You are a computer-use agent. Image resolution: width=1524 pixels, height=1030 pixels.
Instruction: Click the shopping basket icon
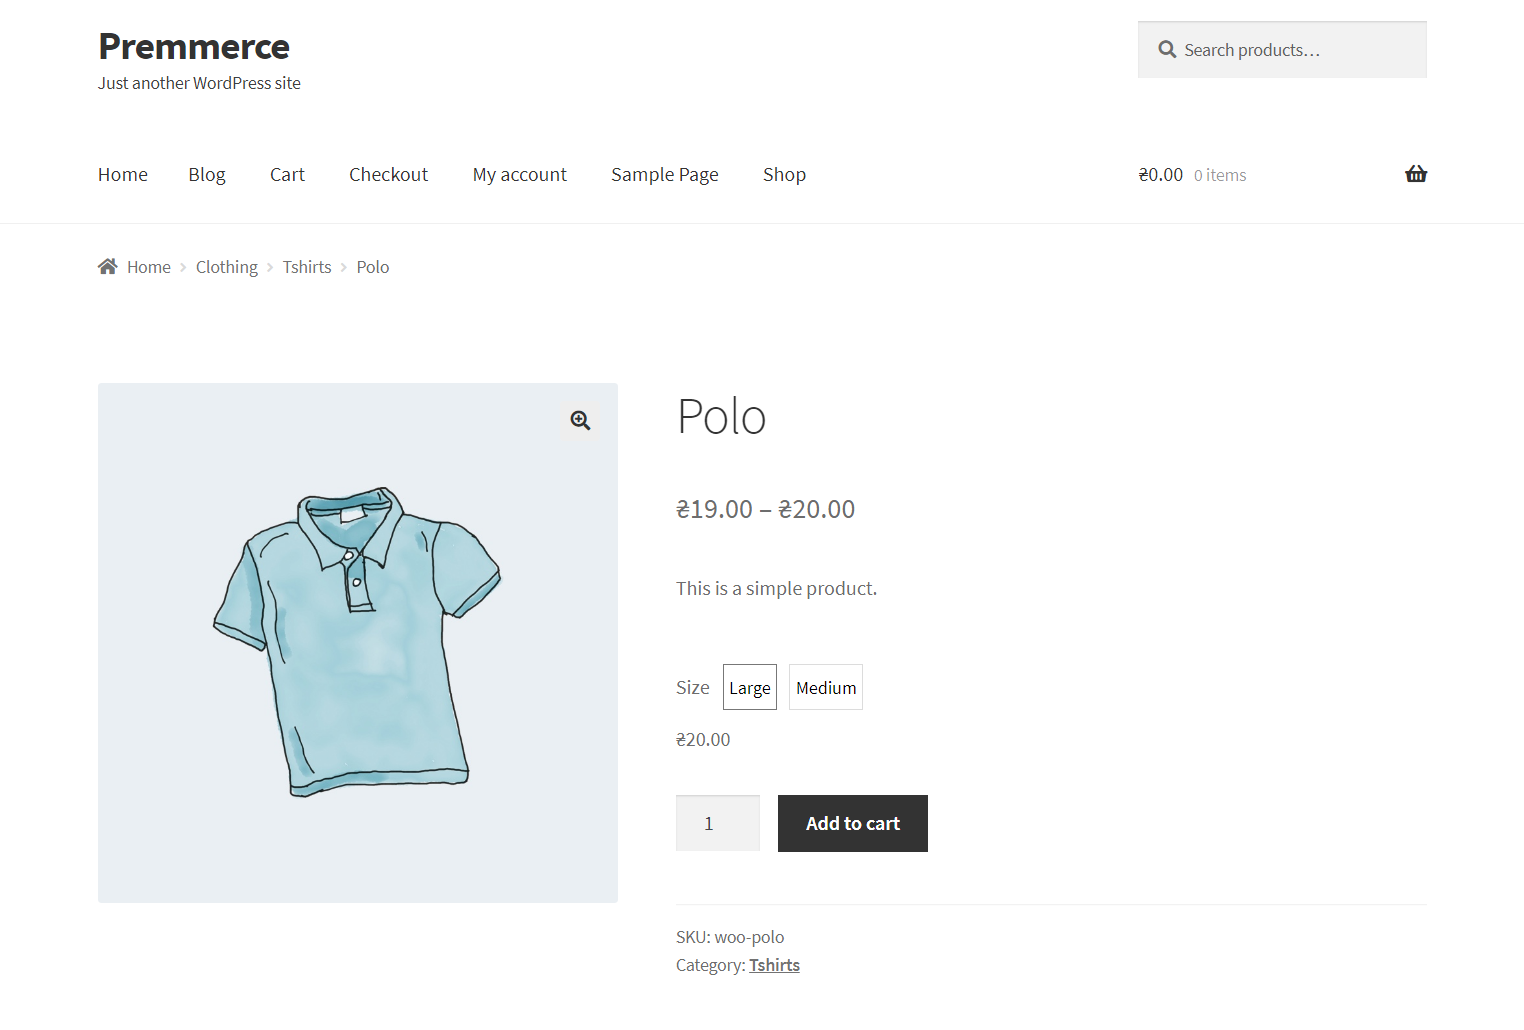coord(1416,174)
